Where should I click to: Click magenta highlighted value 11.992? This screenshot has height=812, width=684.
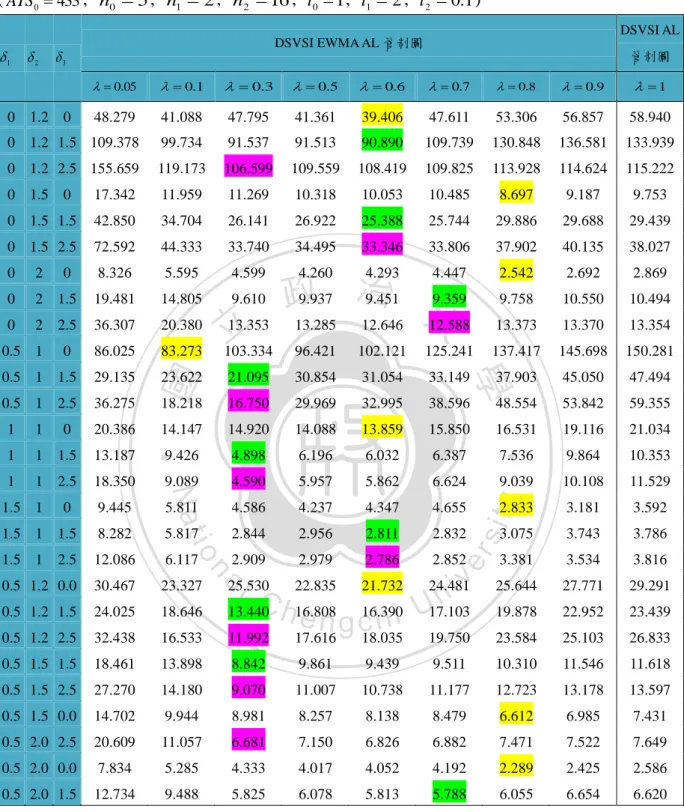[x=249, y=637]
